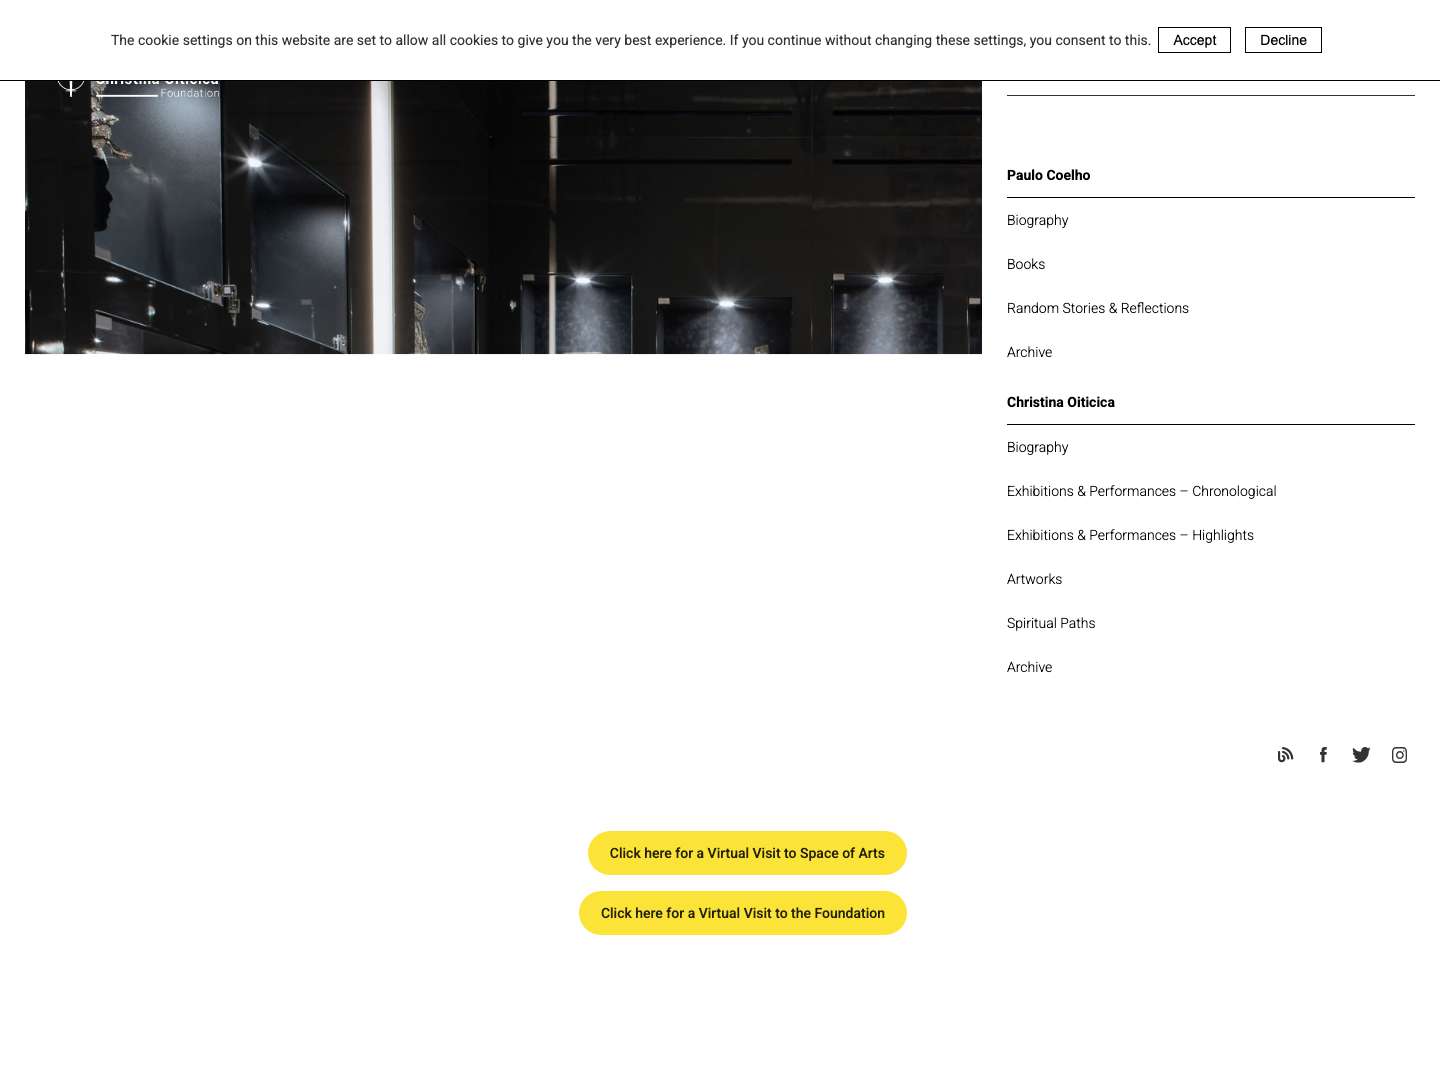The image size is (1440, 1080).
Task: Start a Virtual Visit to the Foundation
Action: [742, 913]
